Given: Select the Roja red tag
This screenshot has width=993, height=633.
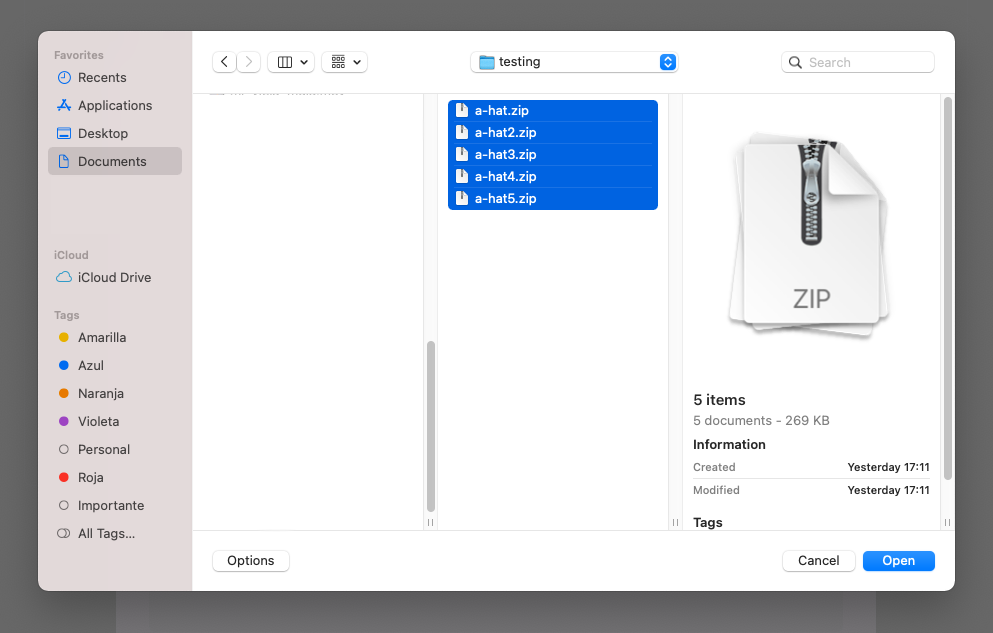Looking at the screenshot, I should coord(91,477).
